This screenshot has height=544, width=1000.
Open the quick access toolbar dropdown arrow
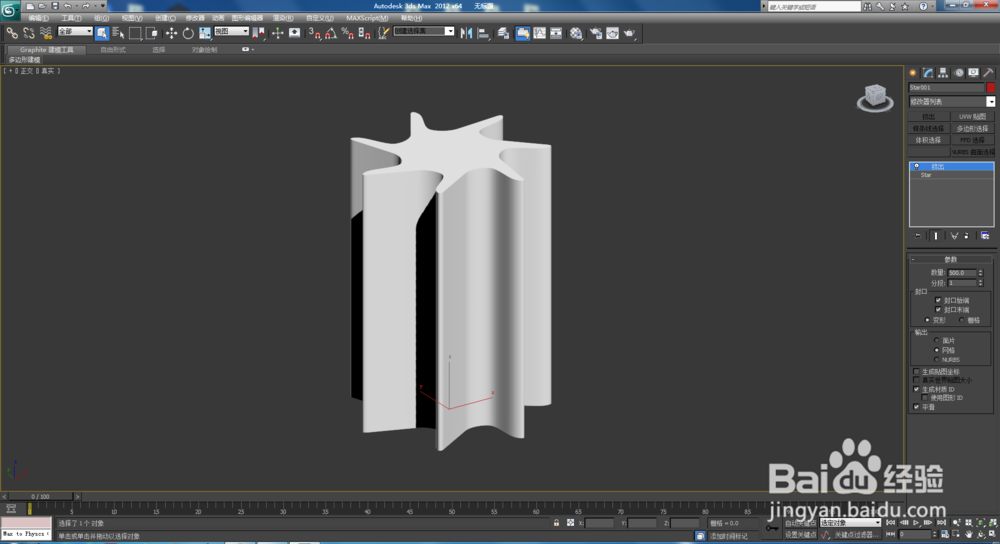[103, 6]
